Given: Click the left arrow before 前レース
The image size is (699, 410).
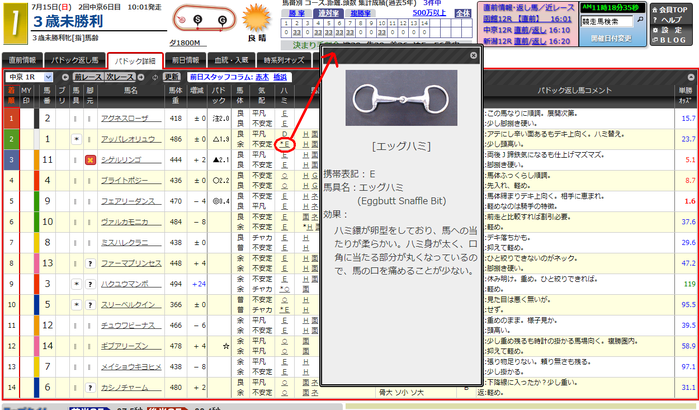Looking at the screenshot, I should [66, 77].
